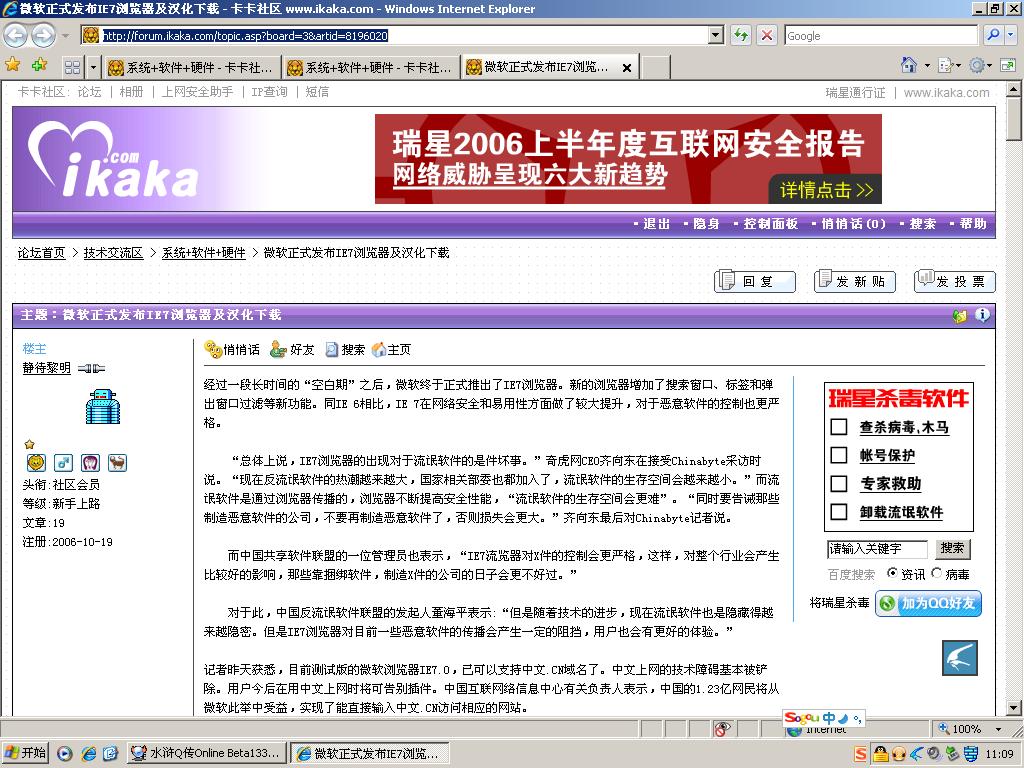The image size is (1024, 768).
Task: Click the 静待黎明 username link
Action: [x=46, y=368]
